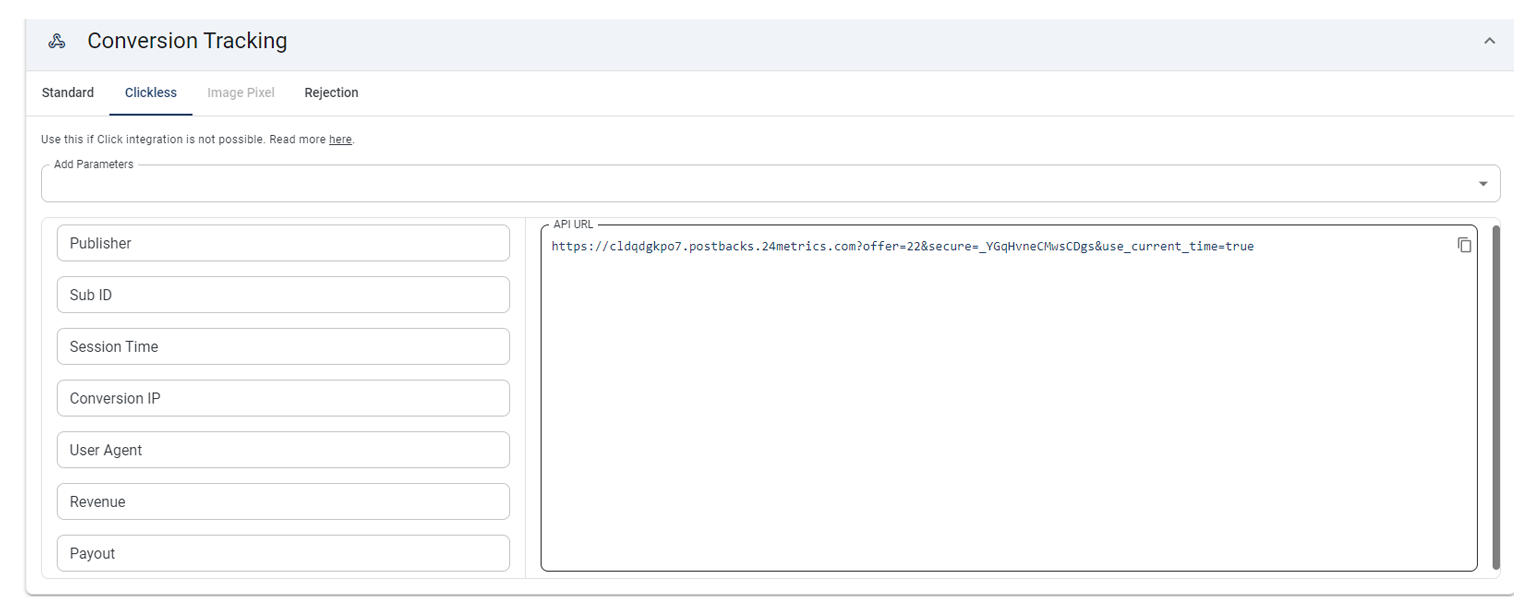Collapse the Conversion Tracking panel chevron
This screenshot has width=1536, height=616.
point(1489,41)
